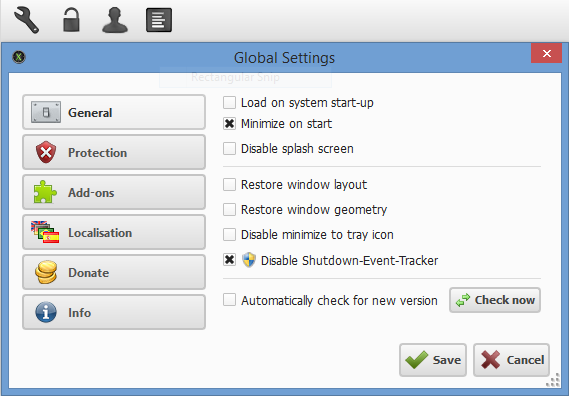Tick Disable splash screen checkbox
Screen dimensions: 569x396
(x=229, y=148)
